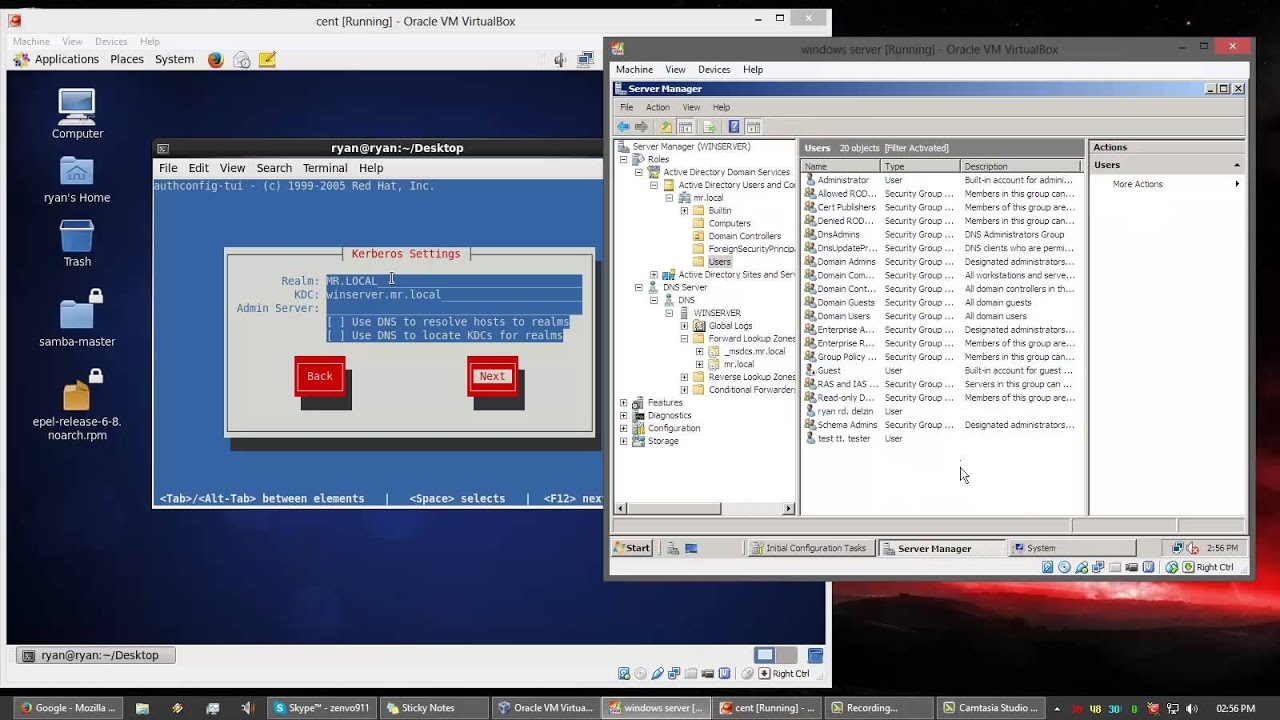The image size is (1280, 720).
Task: Click the Admin Server input field
Action: [x=454, y=309]
